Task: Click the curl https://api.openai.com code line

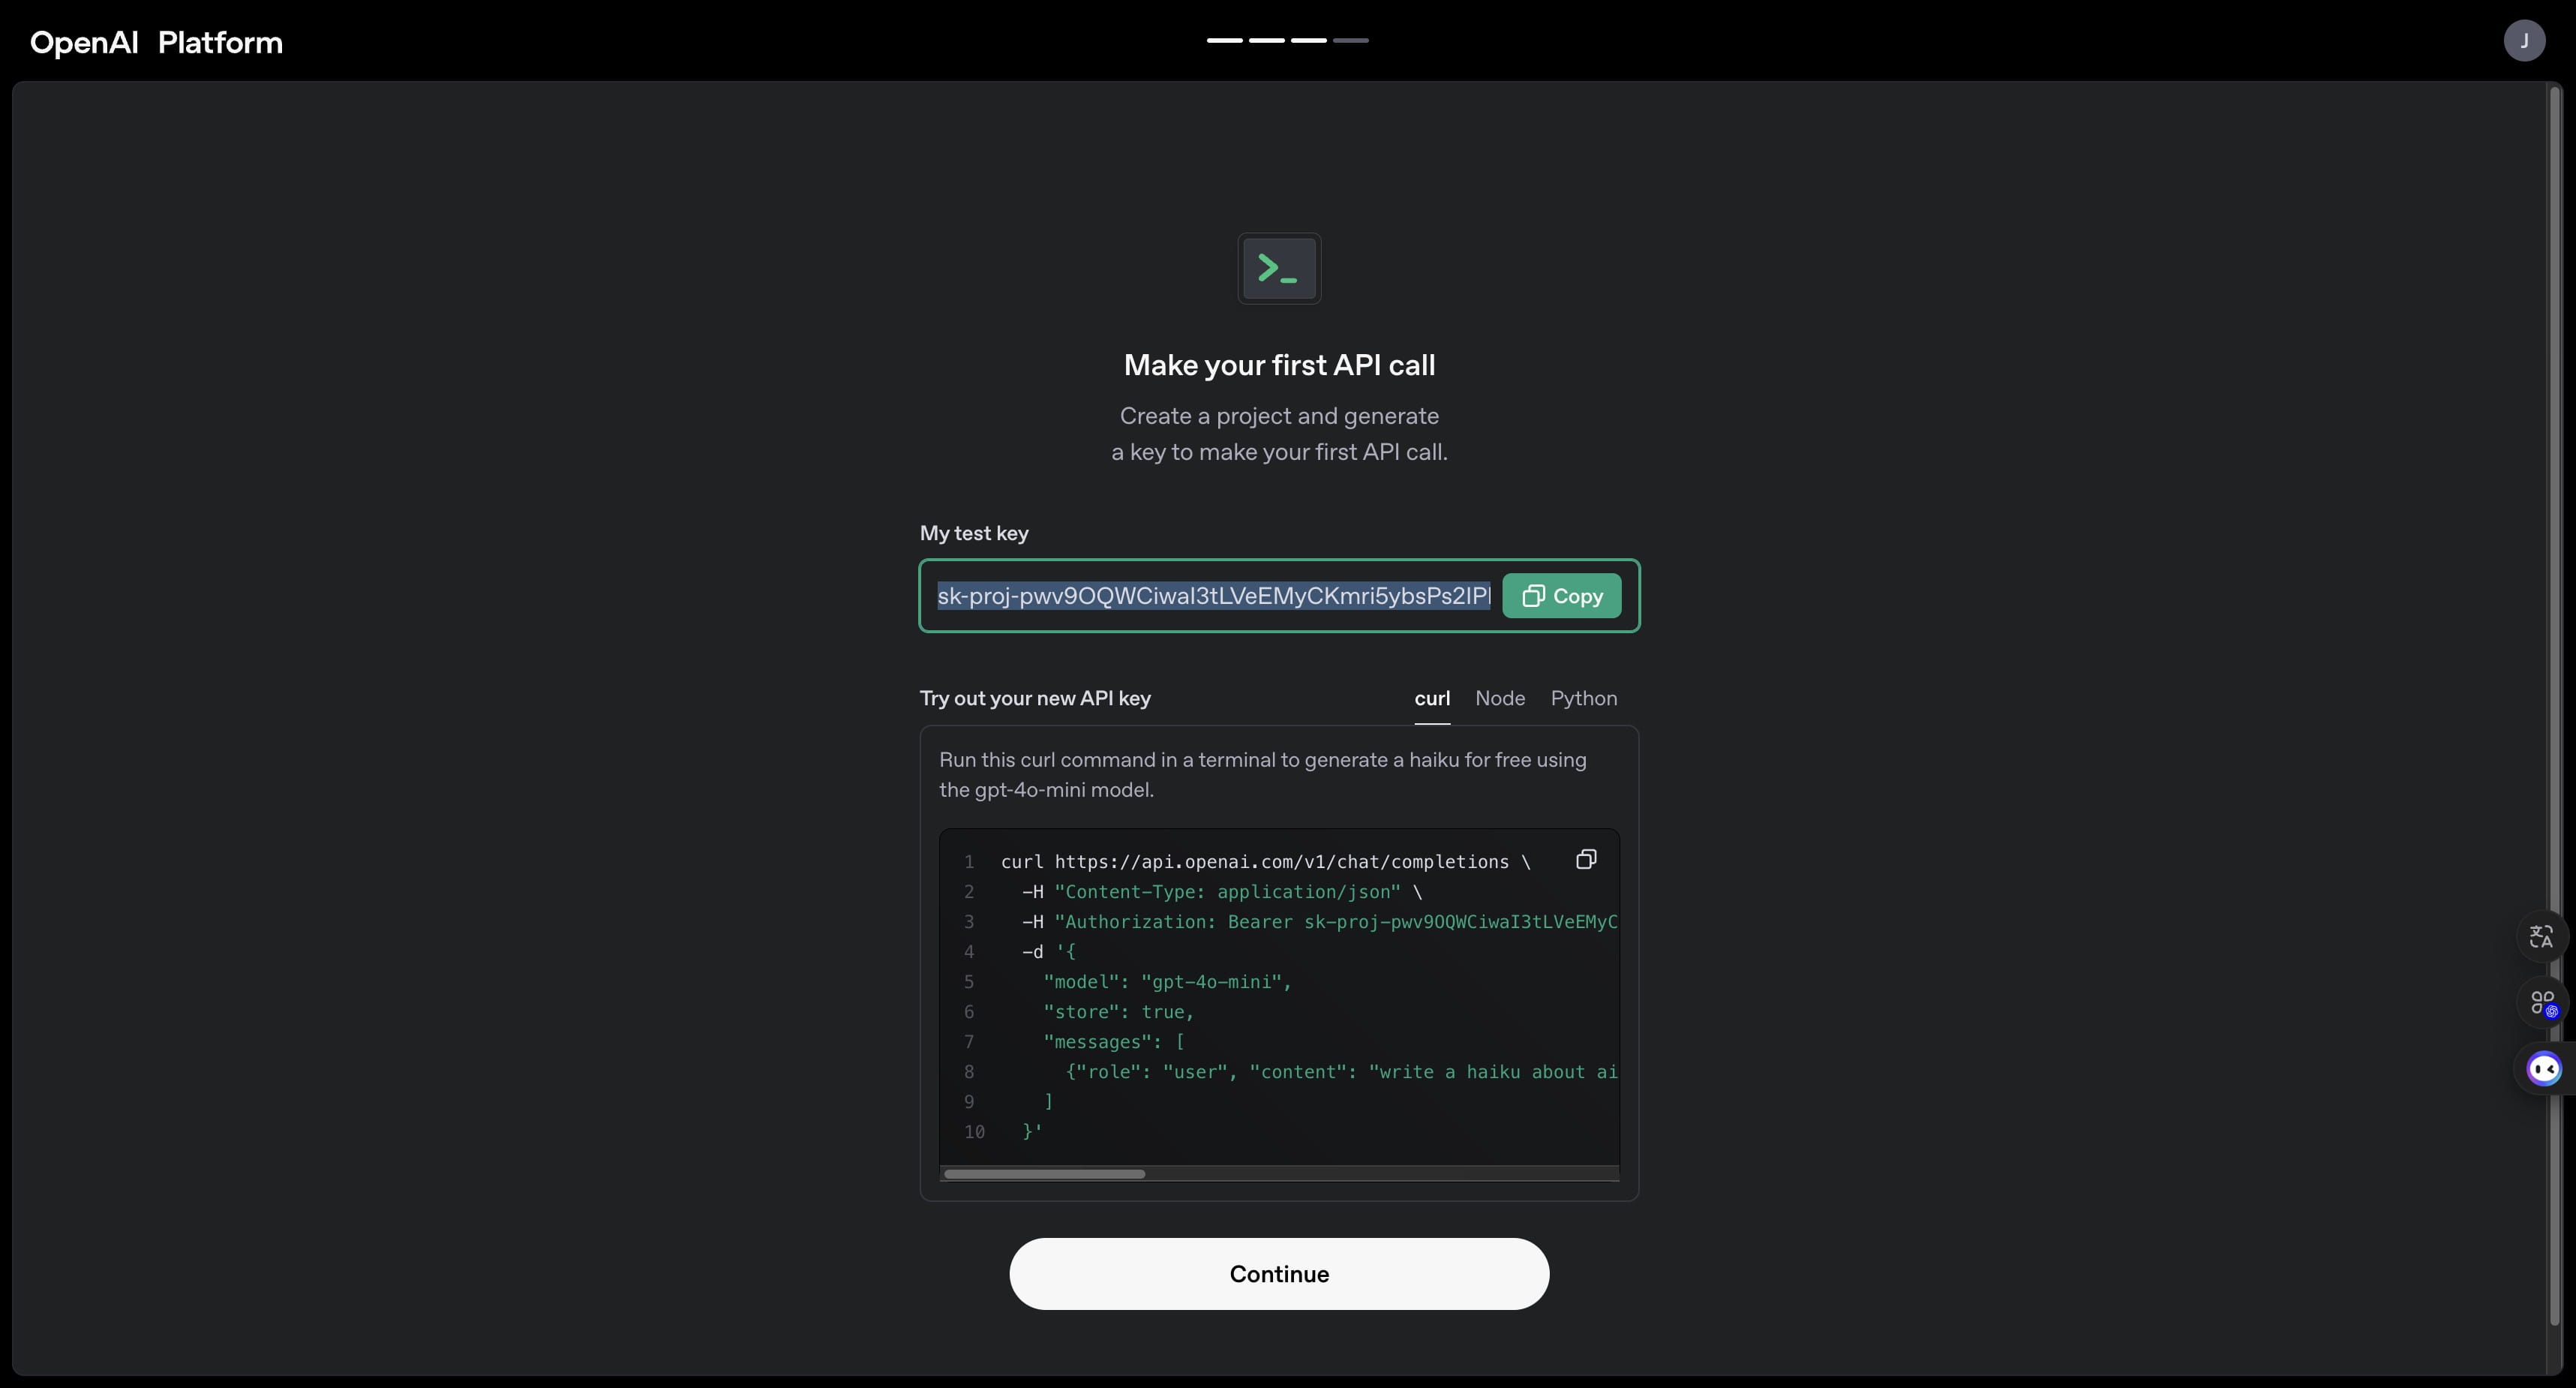Action: coord(1265,862)
